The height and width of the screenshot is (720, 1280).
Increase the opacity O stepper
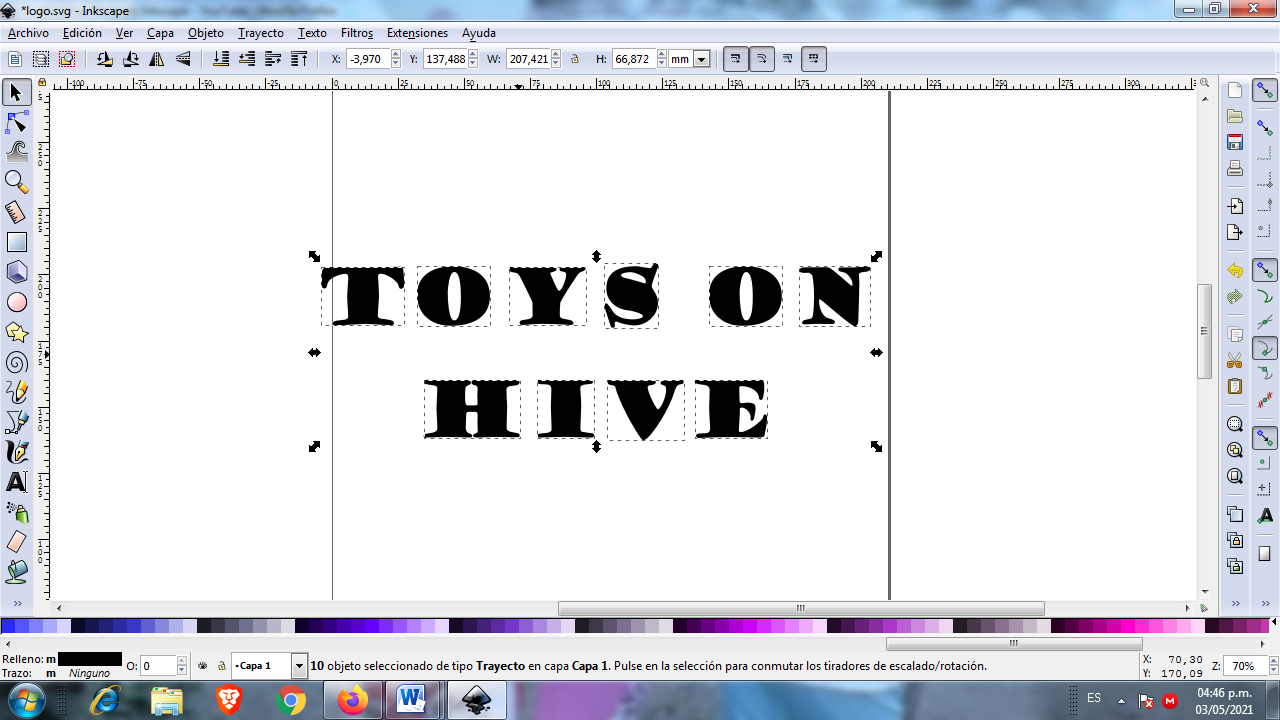(x=182, y=661)
